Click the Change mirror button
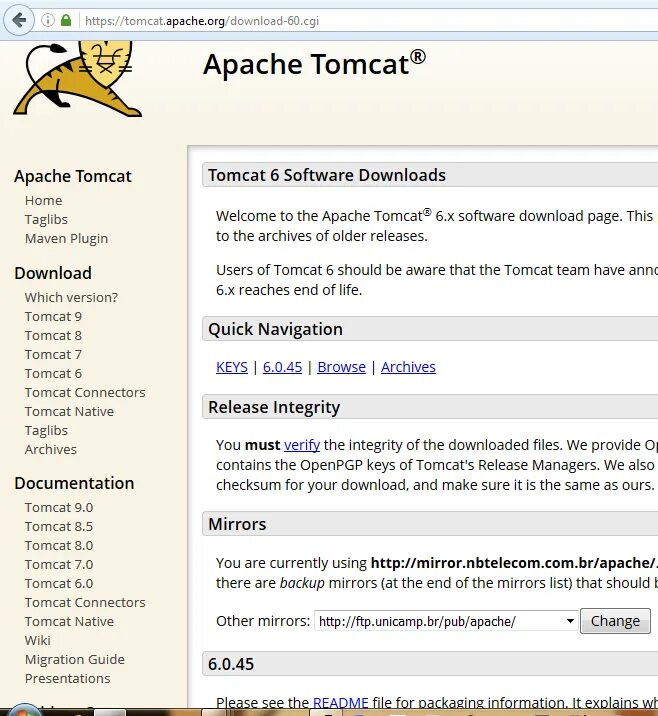658x716 pixels. pos(615,621)
